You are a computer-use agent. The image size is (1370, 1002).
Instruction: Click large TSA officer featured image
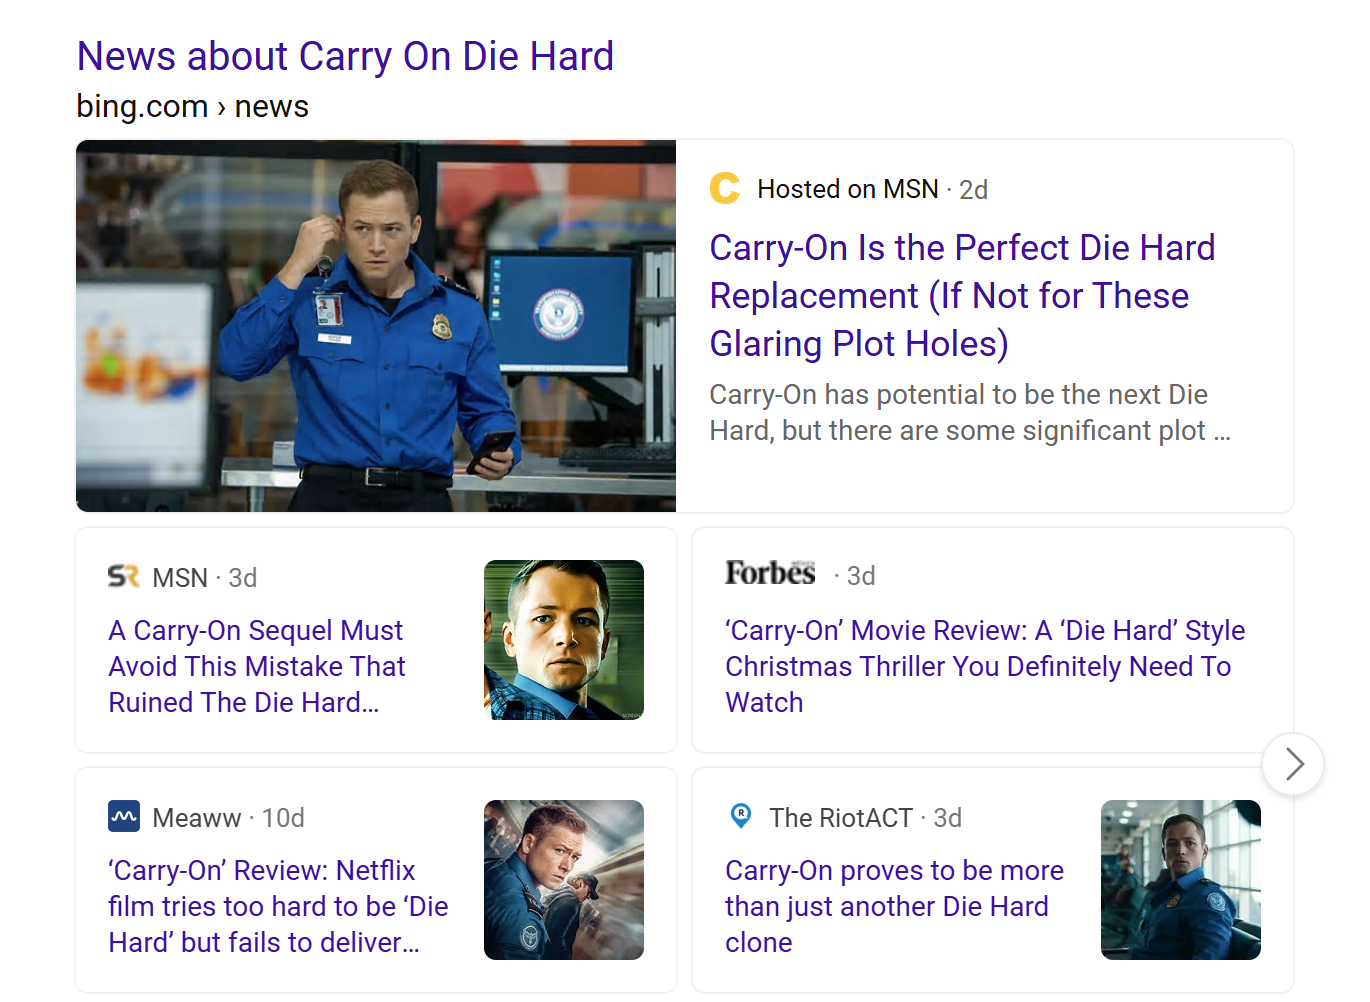tap(376, 326)
